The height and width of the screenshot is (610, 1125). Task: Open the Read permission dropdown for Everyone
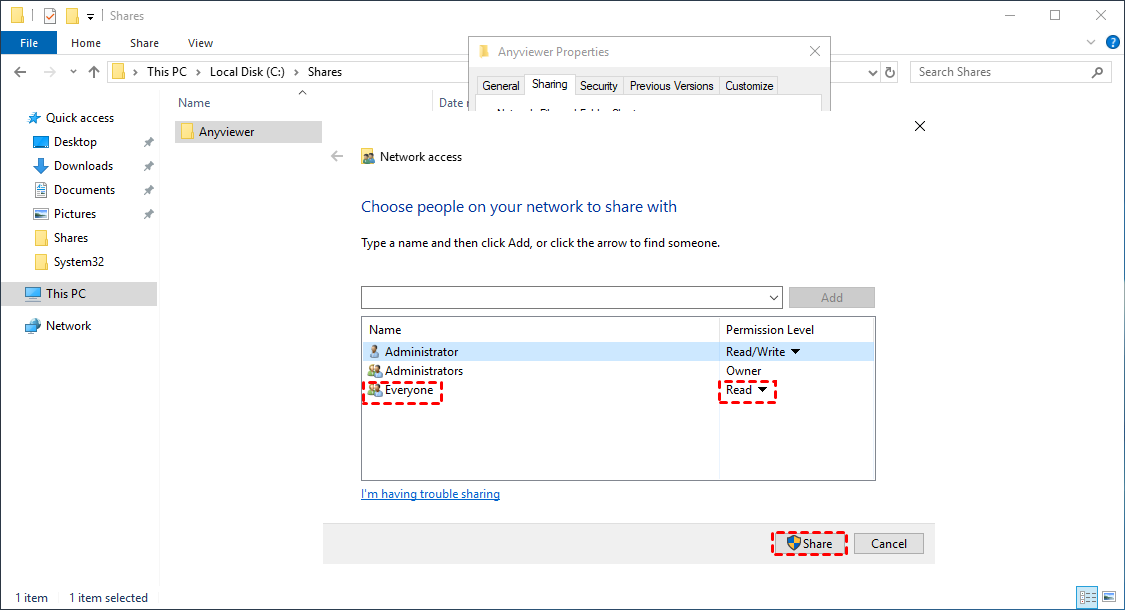tap(762, 390)
